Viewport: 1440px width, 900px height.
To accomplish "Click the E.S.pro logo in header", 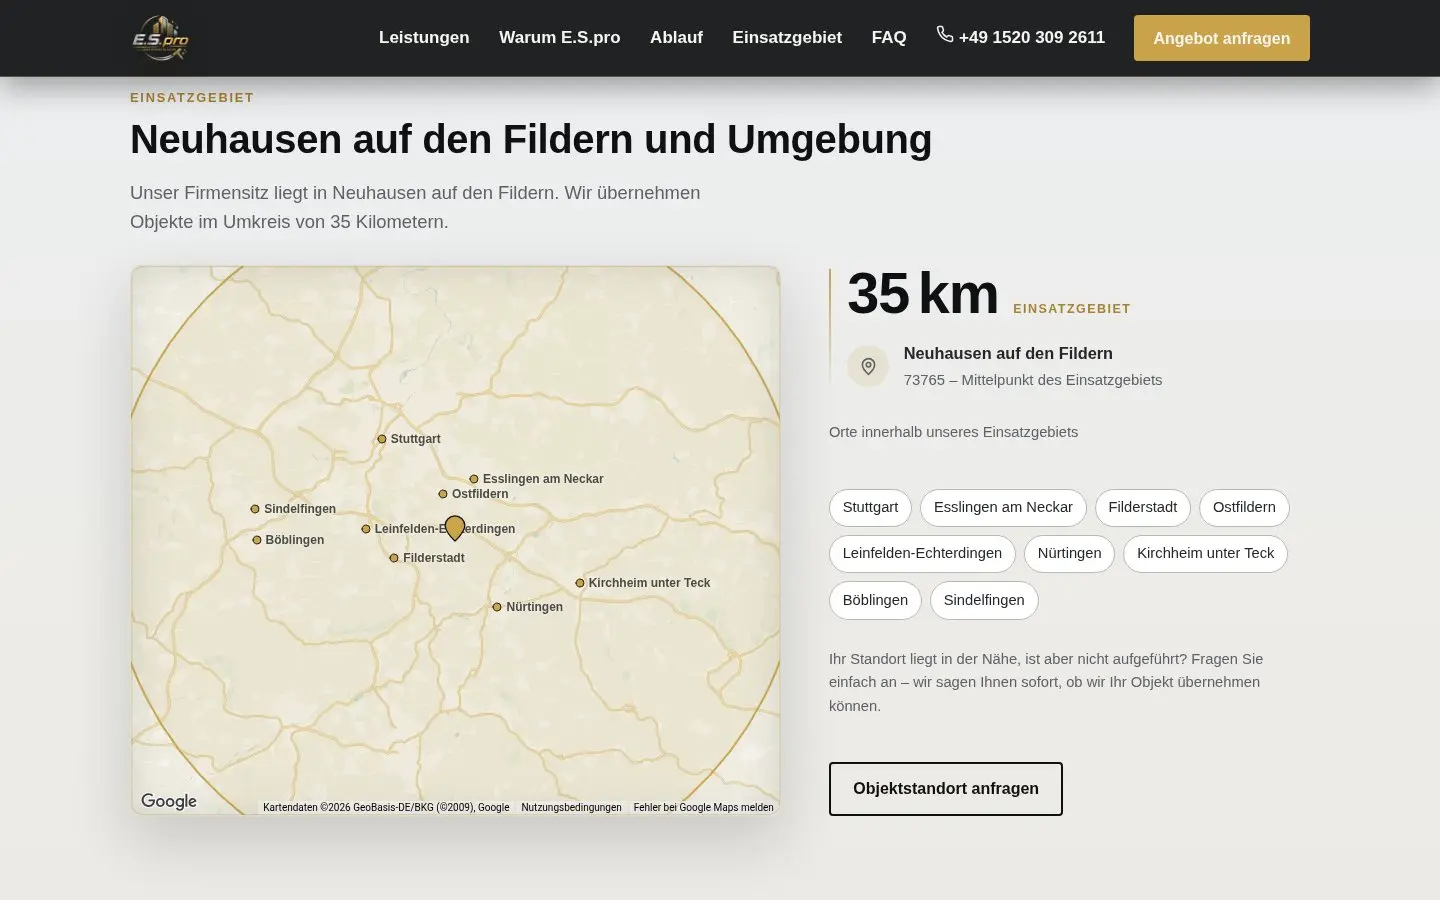I will (x=160, y=38).
